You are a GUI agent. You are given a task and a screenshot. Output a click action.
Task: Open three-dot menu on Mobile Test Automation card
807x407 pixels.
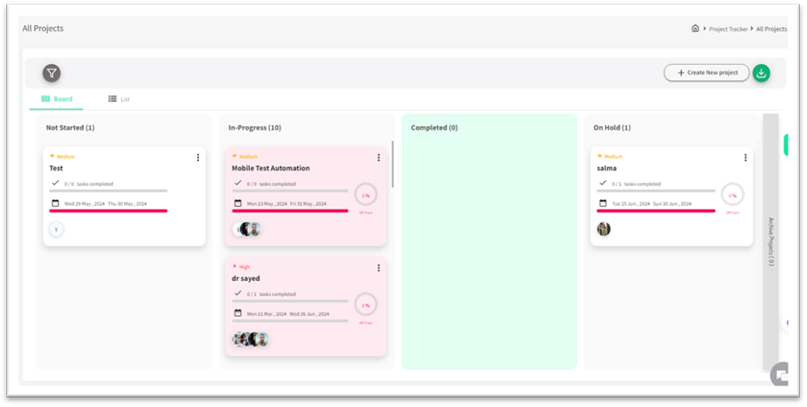pos(378,157)
